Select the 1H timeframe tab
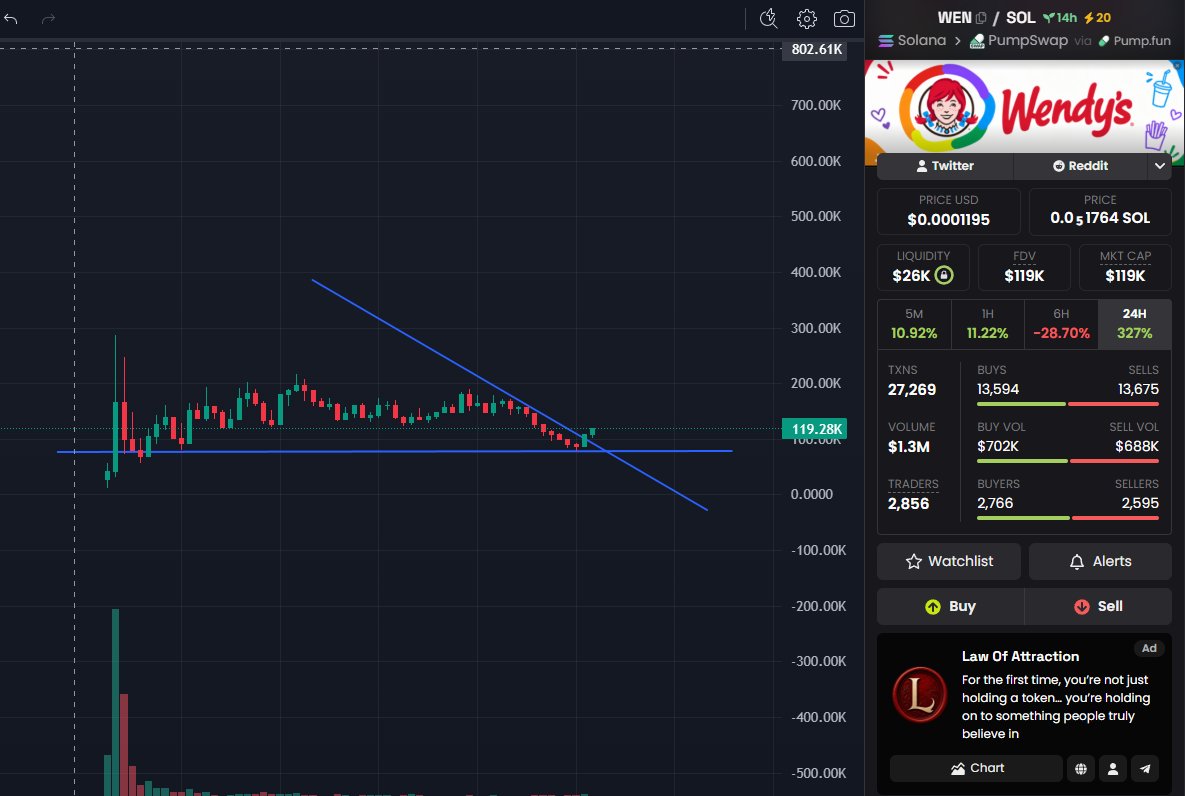 pyautogui.click(x=987, y=324)
